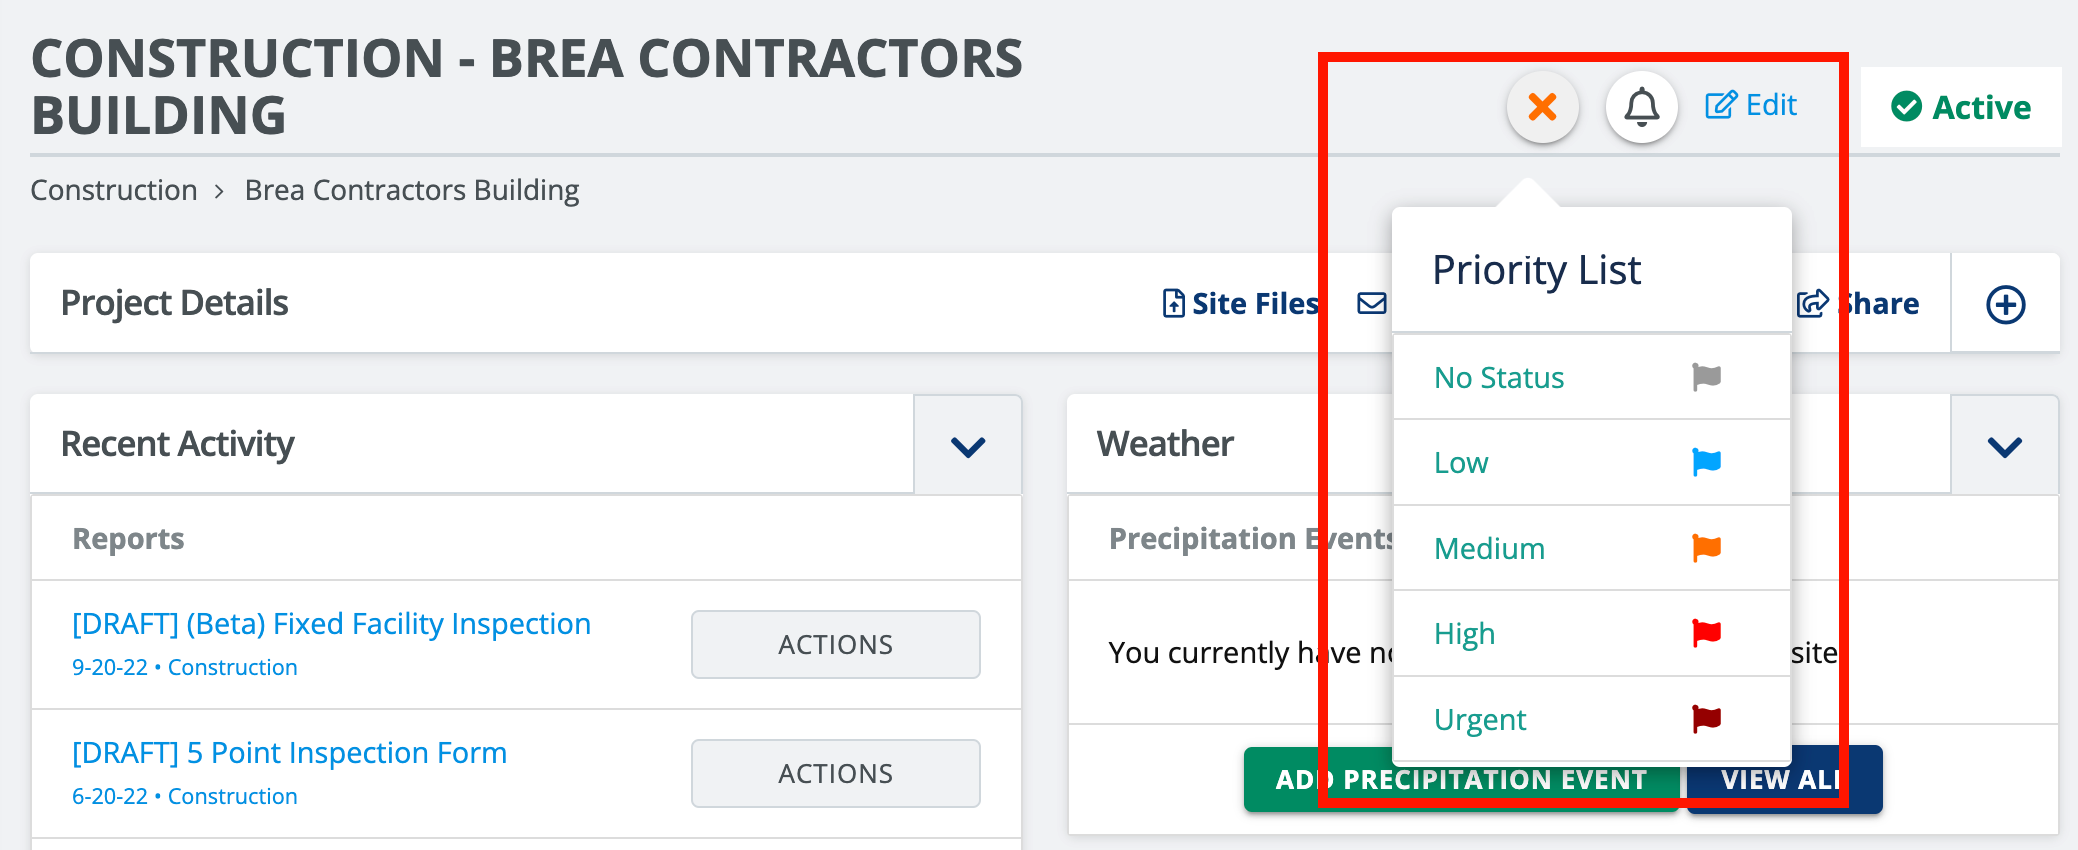Viewport: 2078px width, 850px height.
Task: Click the blue Low priority flag
Action: [x=1706, y=462]
